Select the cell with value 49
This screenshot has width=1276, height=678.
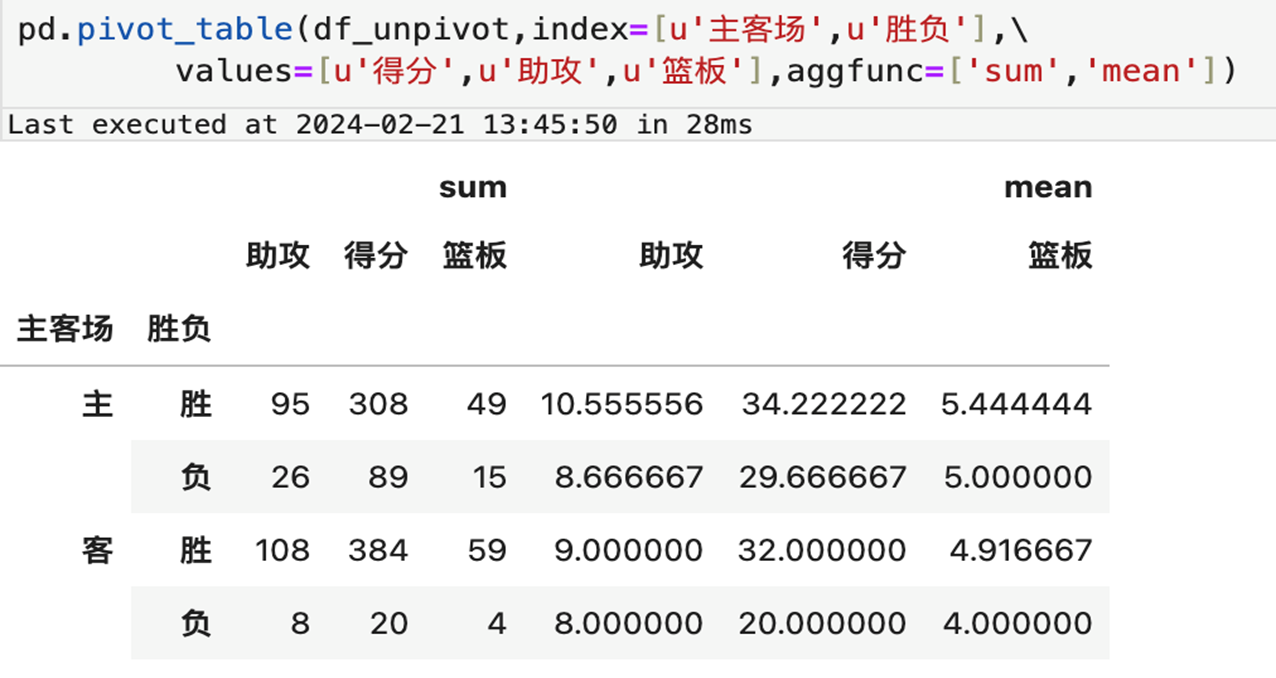click(487, 404)
